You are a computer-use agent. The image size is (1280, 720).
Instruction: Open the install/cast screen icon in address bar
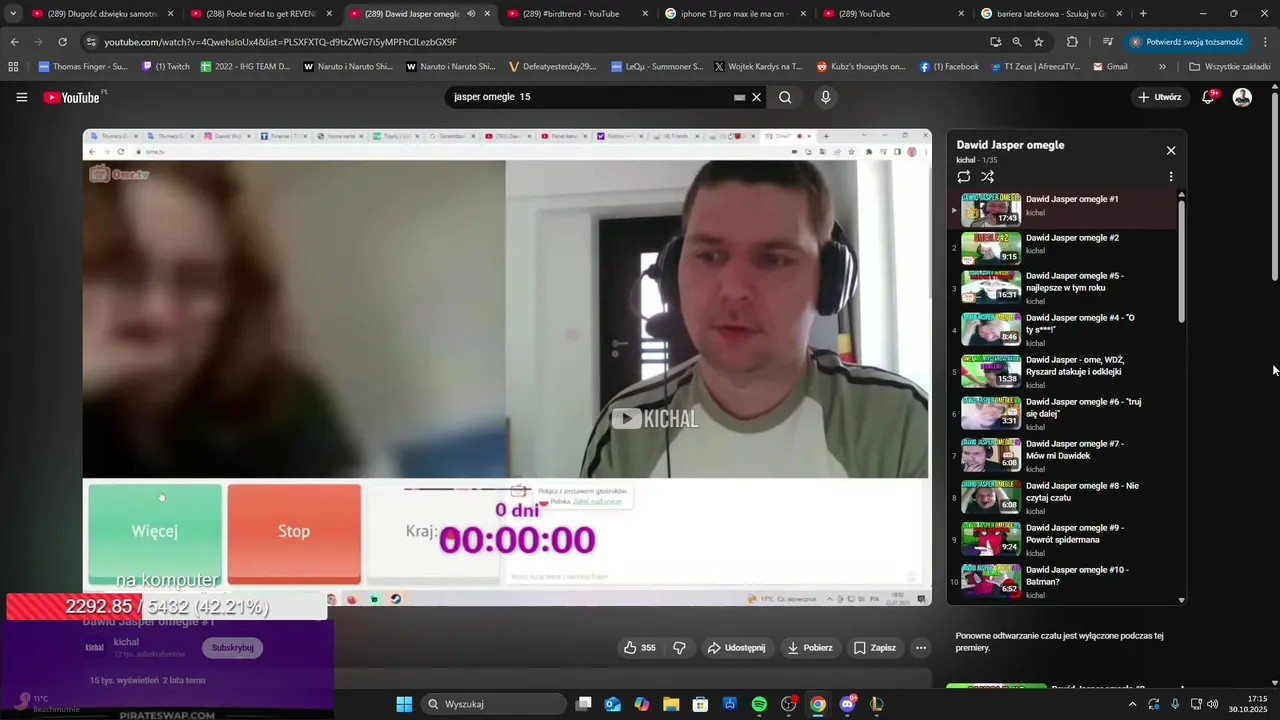(x=995, y=42)
